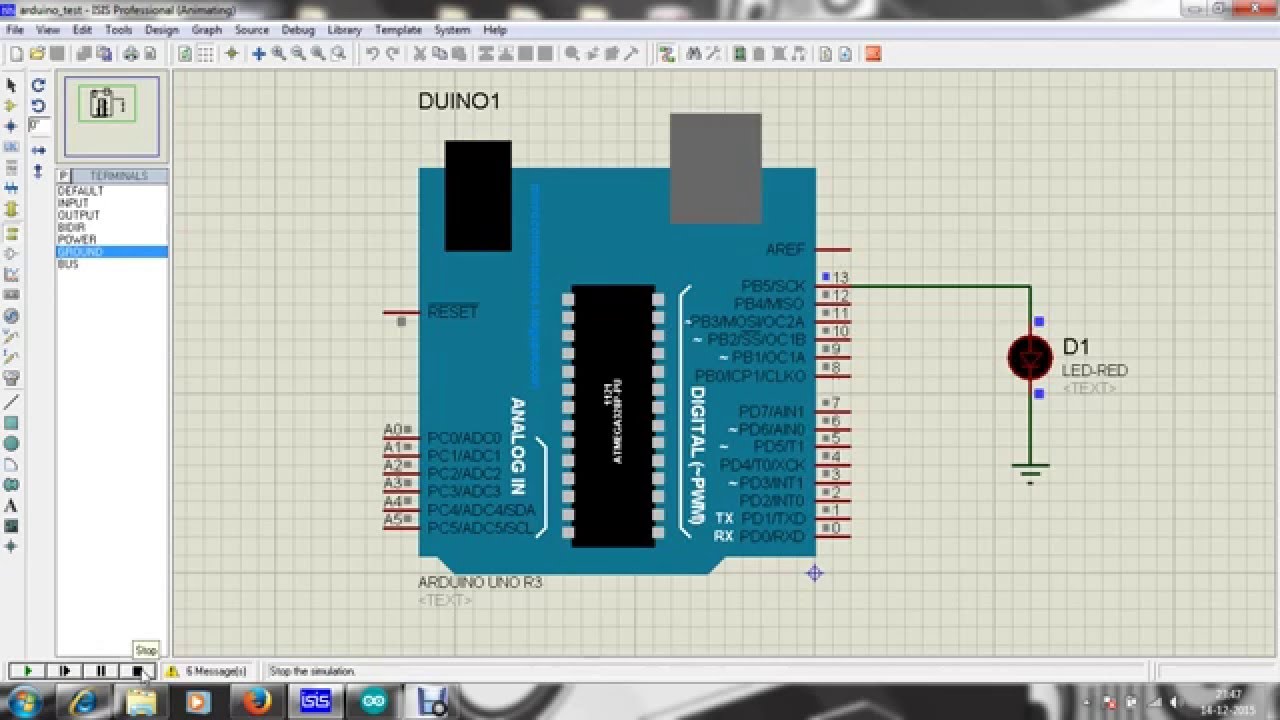Select the Terminals Mode tool
1280x720 pixels.
(x=11, y=233)
